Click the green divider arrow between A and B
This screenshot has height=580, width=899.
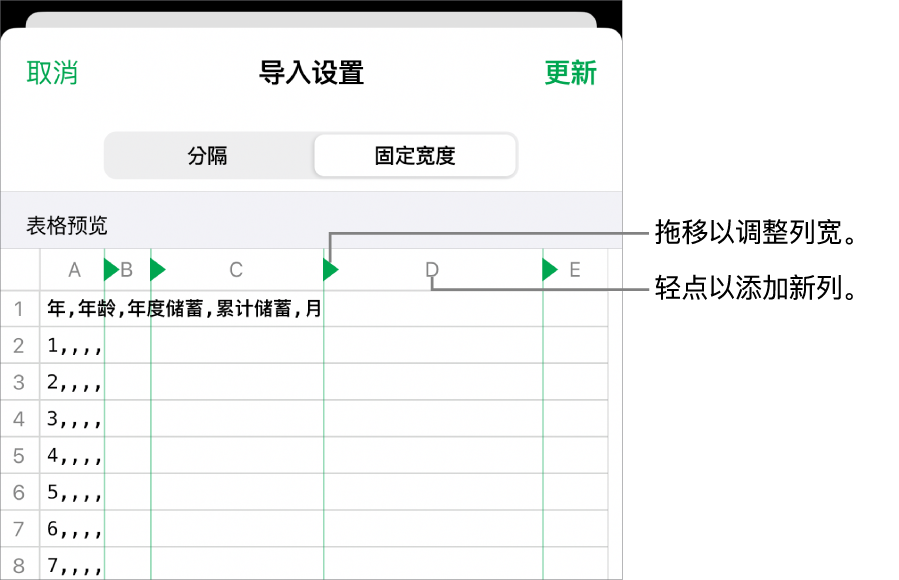tap(111, 269)
